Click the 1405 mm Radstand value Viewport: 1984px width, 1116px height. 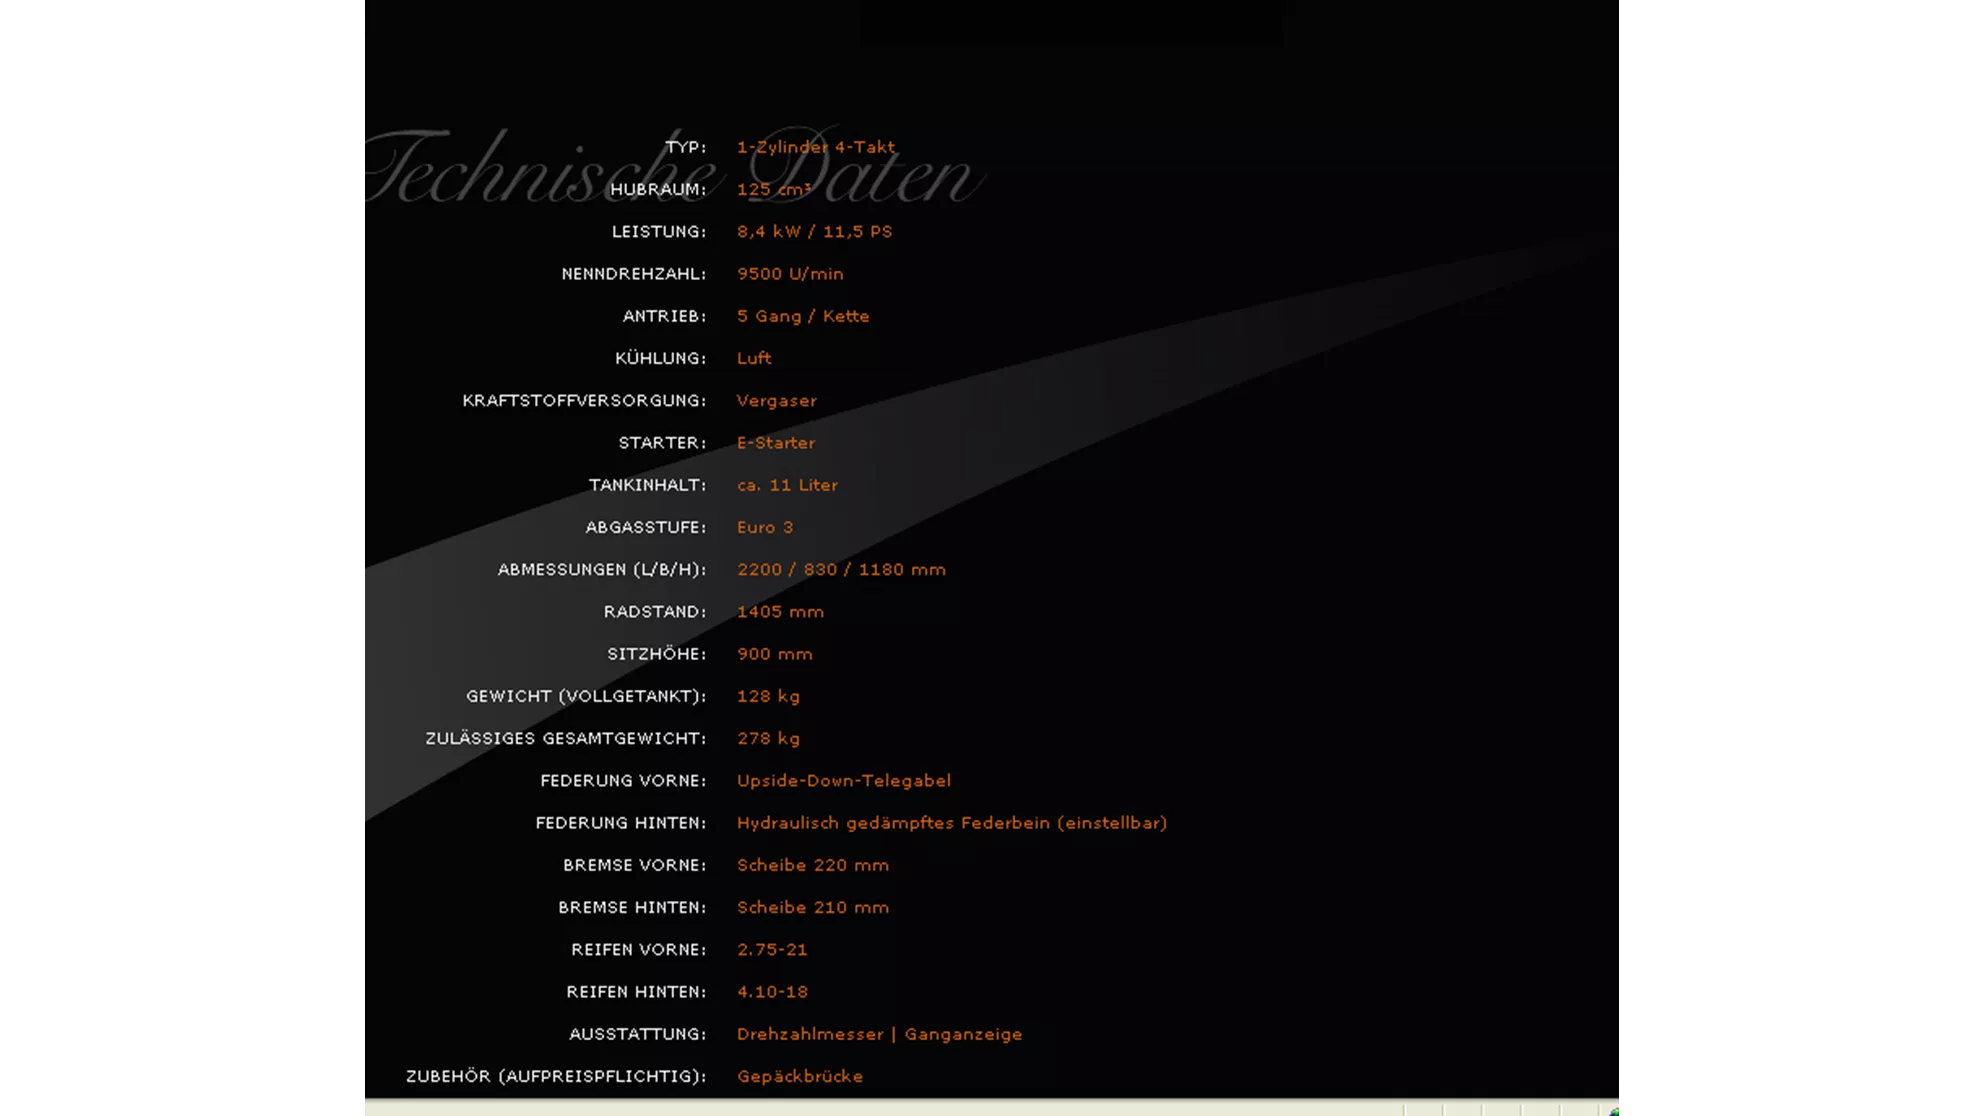click(780, 611)
